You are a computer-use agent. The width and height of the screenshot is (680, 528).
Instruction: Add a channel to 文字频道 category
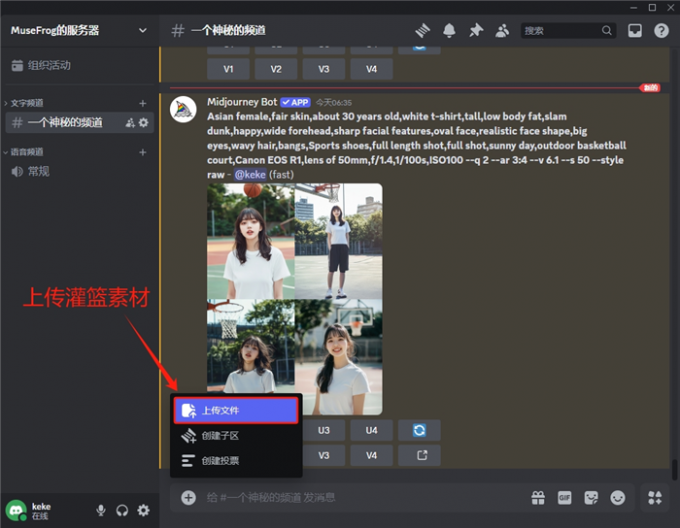point(143,103)
